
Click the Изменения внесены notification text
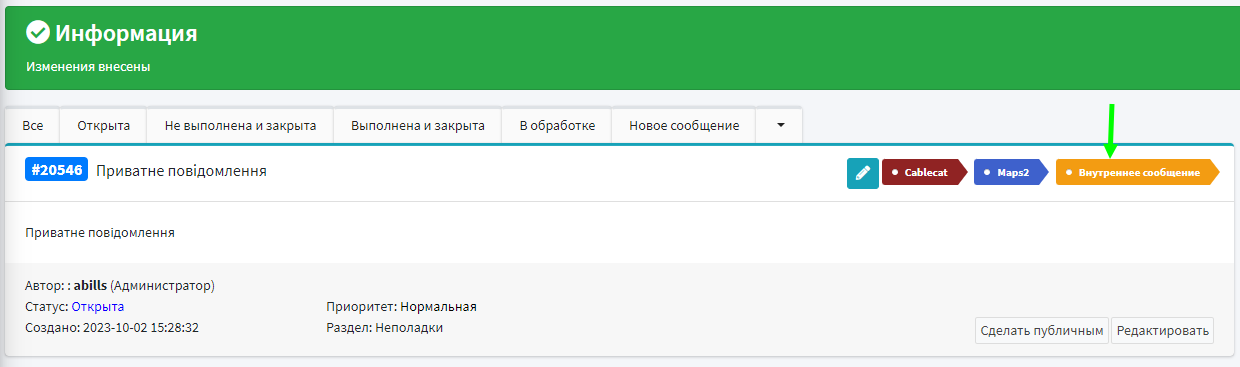point(88,67)
